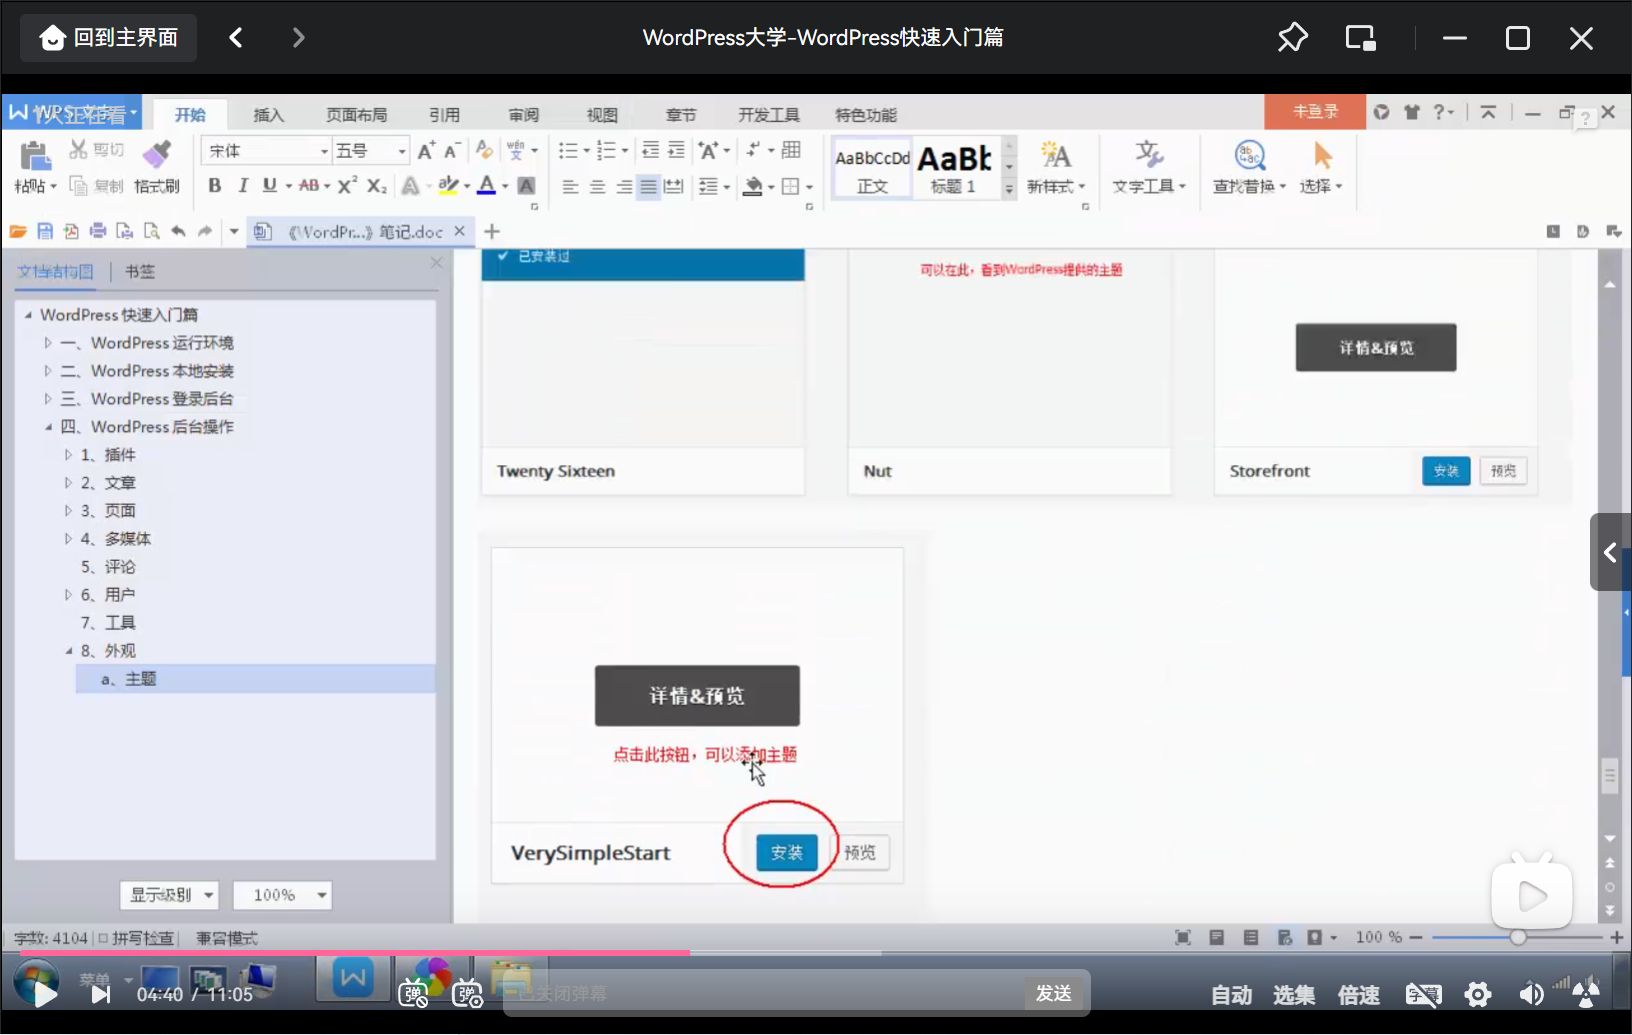Screen dimensions: 1632x1035
Task: Click the 格式刷 format painter
Action: click(157, 167)
